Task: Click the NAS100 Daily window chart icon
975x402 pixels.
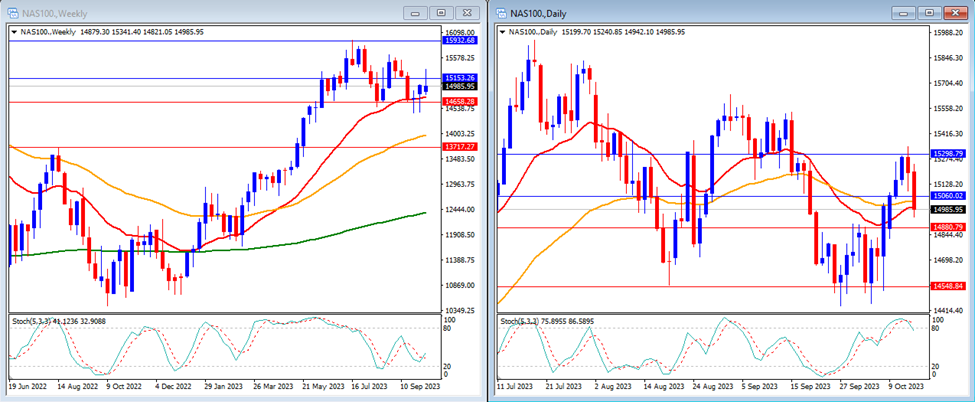Action: 502,12
